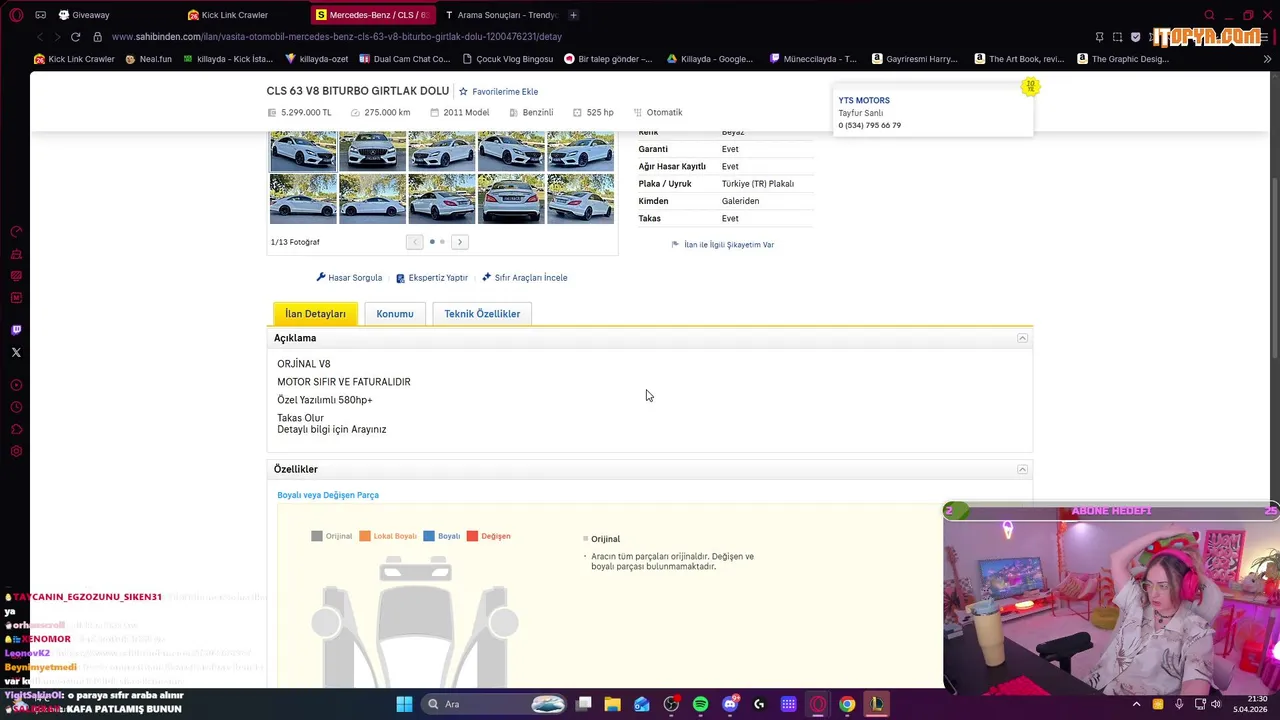Open Discord from the taskbar

730,704
